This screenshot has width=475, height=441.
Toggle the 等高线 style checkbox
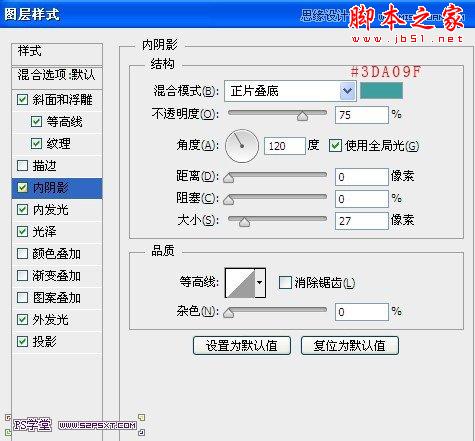pyautogui.click(x=36, y=121)
